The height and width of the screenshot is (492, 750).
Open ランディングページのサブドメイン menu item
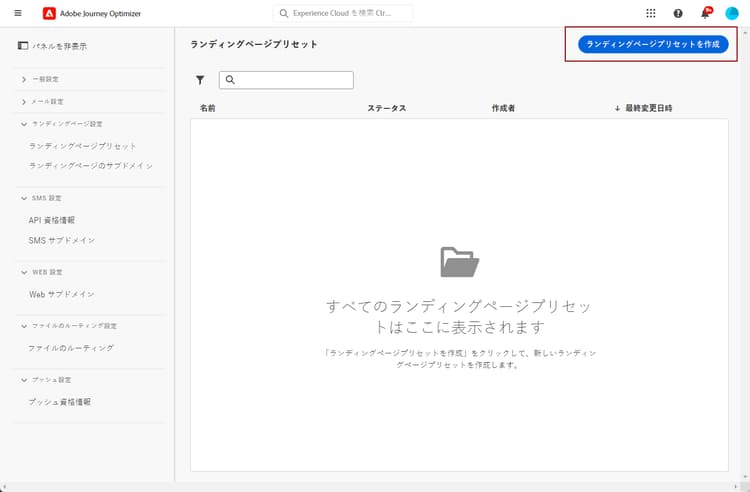(91, 166)
